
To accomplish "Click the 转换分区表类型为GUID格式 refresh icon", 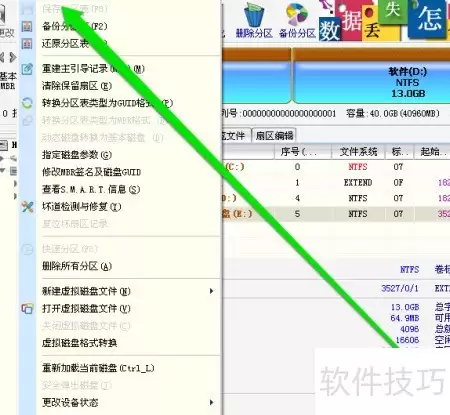I will pos(27,103).
